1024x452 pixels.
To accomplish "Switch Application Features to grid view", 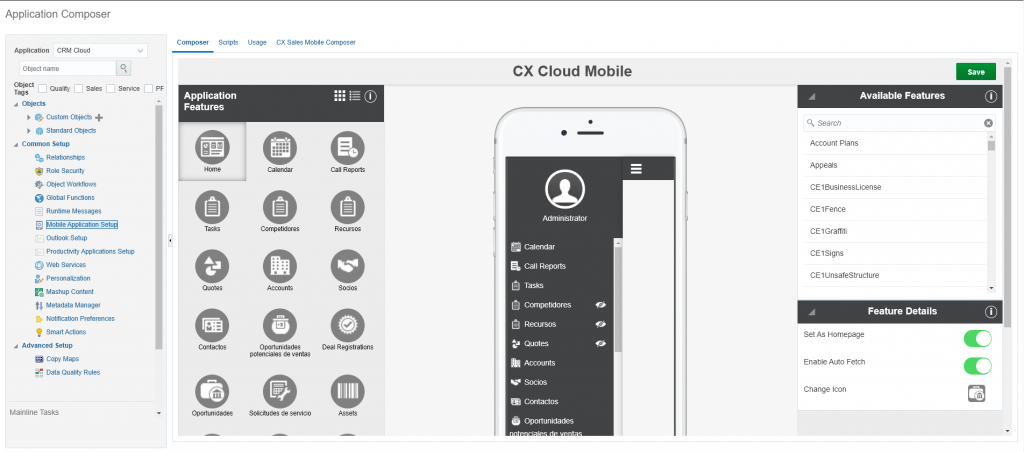I will 340,95.
